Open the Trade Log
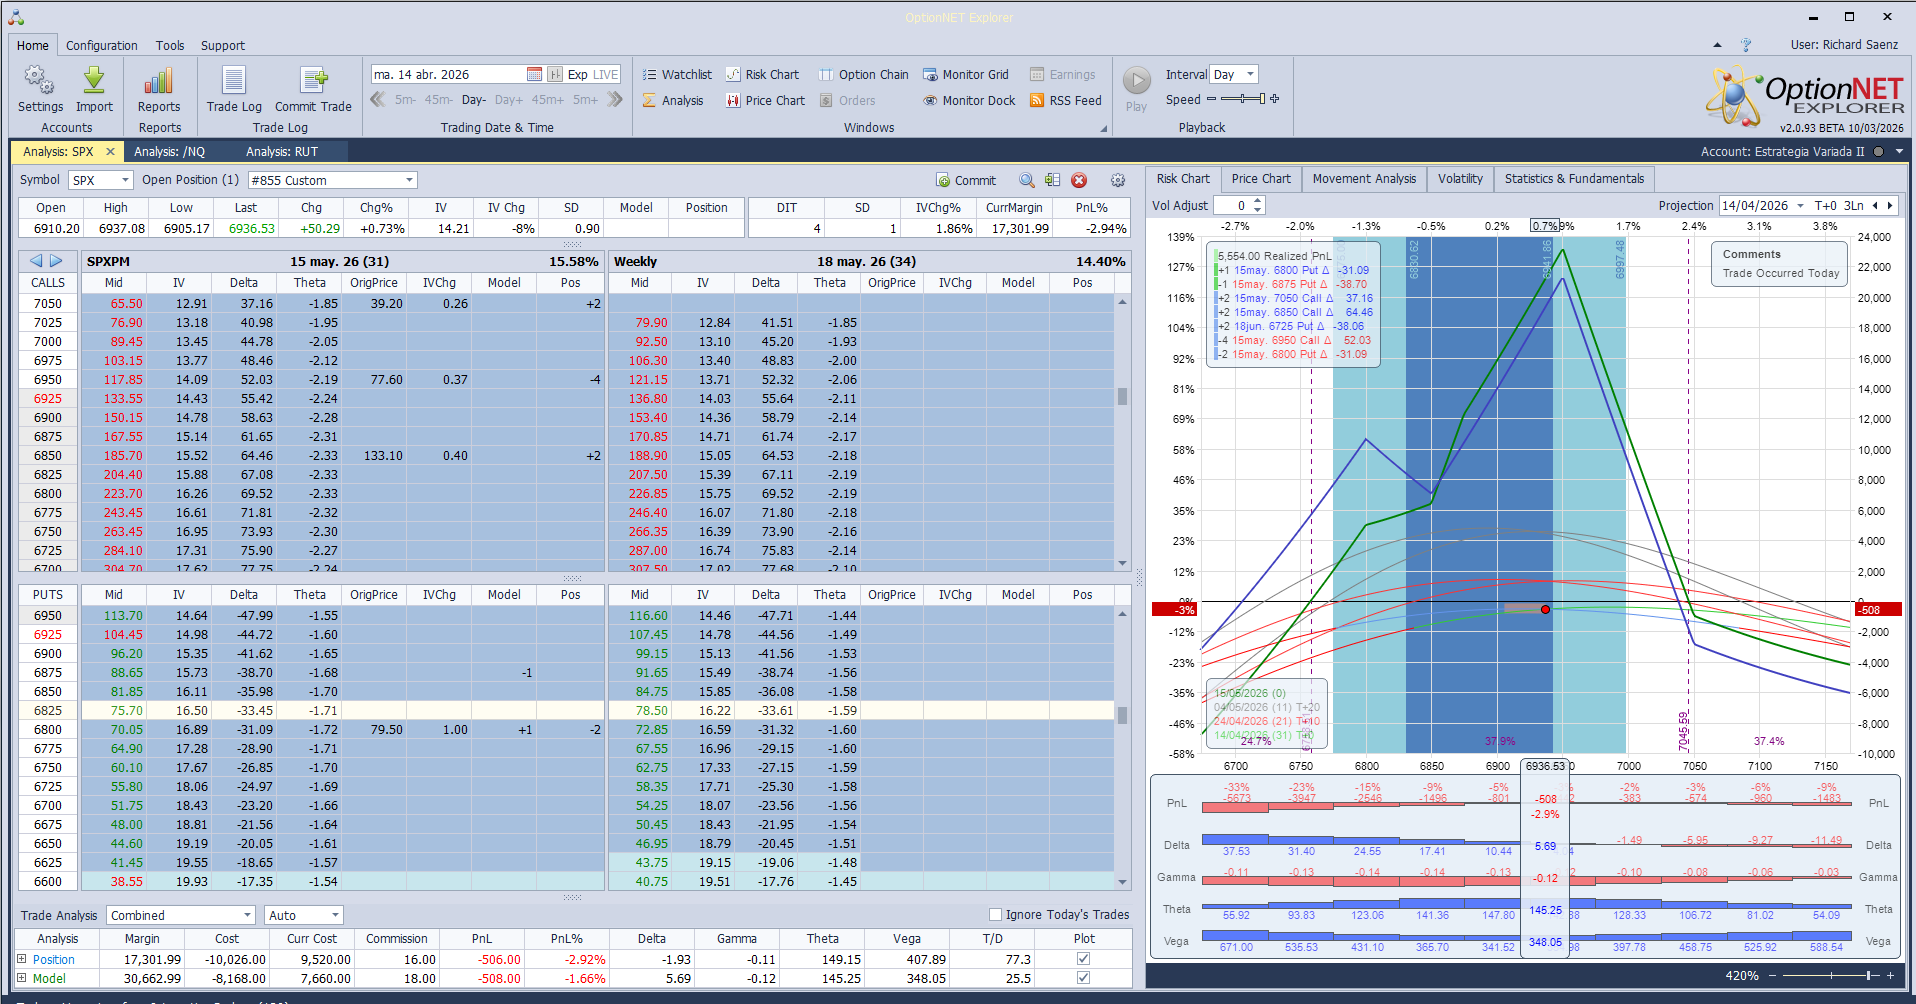The height and width of the screenshot is (1004, 1916). point(234,89)
